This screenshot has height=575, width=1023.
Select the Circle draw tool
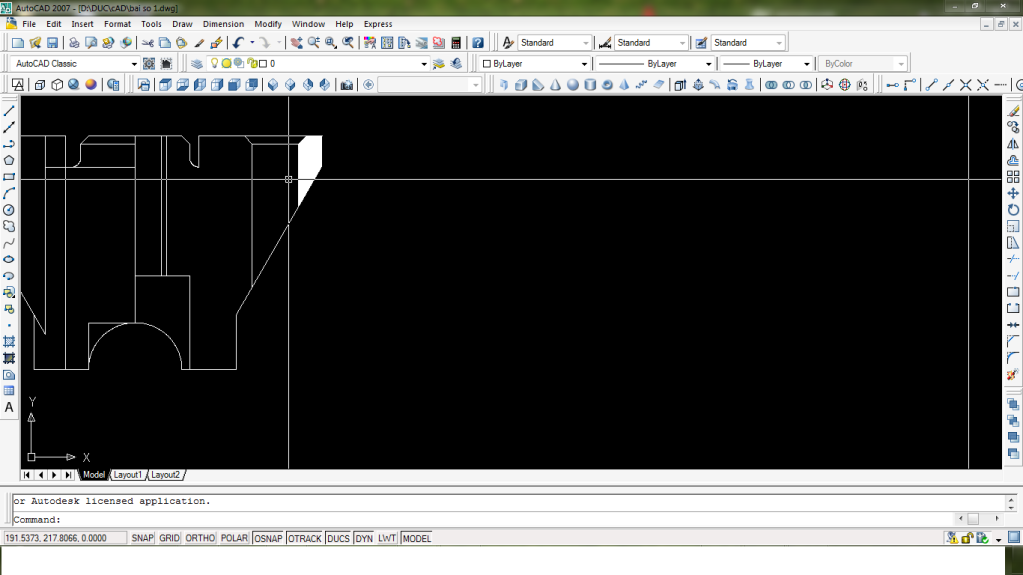(9, 210)
